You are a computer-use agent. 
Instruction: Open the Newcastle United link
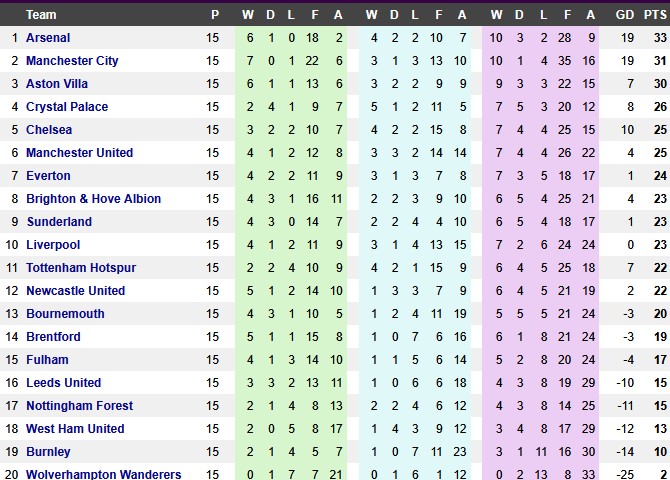pos(75,291)
